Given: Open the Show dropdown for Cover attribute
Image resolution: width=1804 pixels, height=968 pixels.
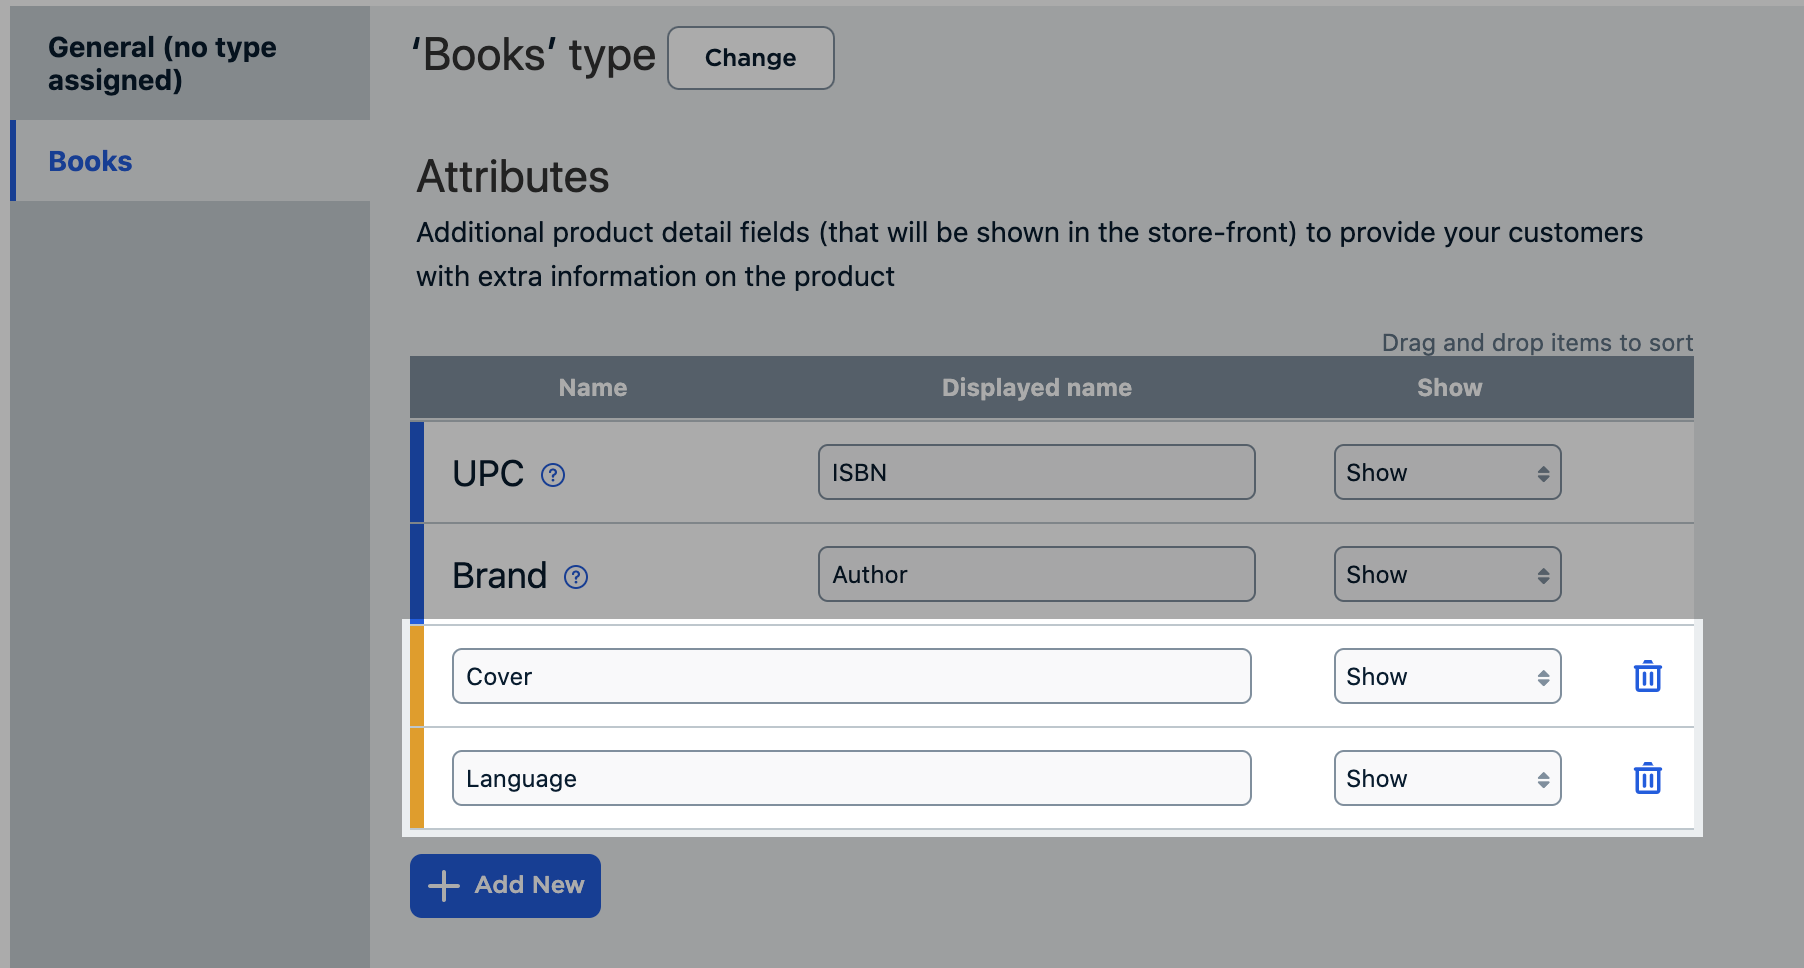Looking at the screenshot, I should coord(1447,676).
